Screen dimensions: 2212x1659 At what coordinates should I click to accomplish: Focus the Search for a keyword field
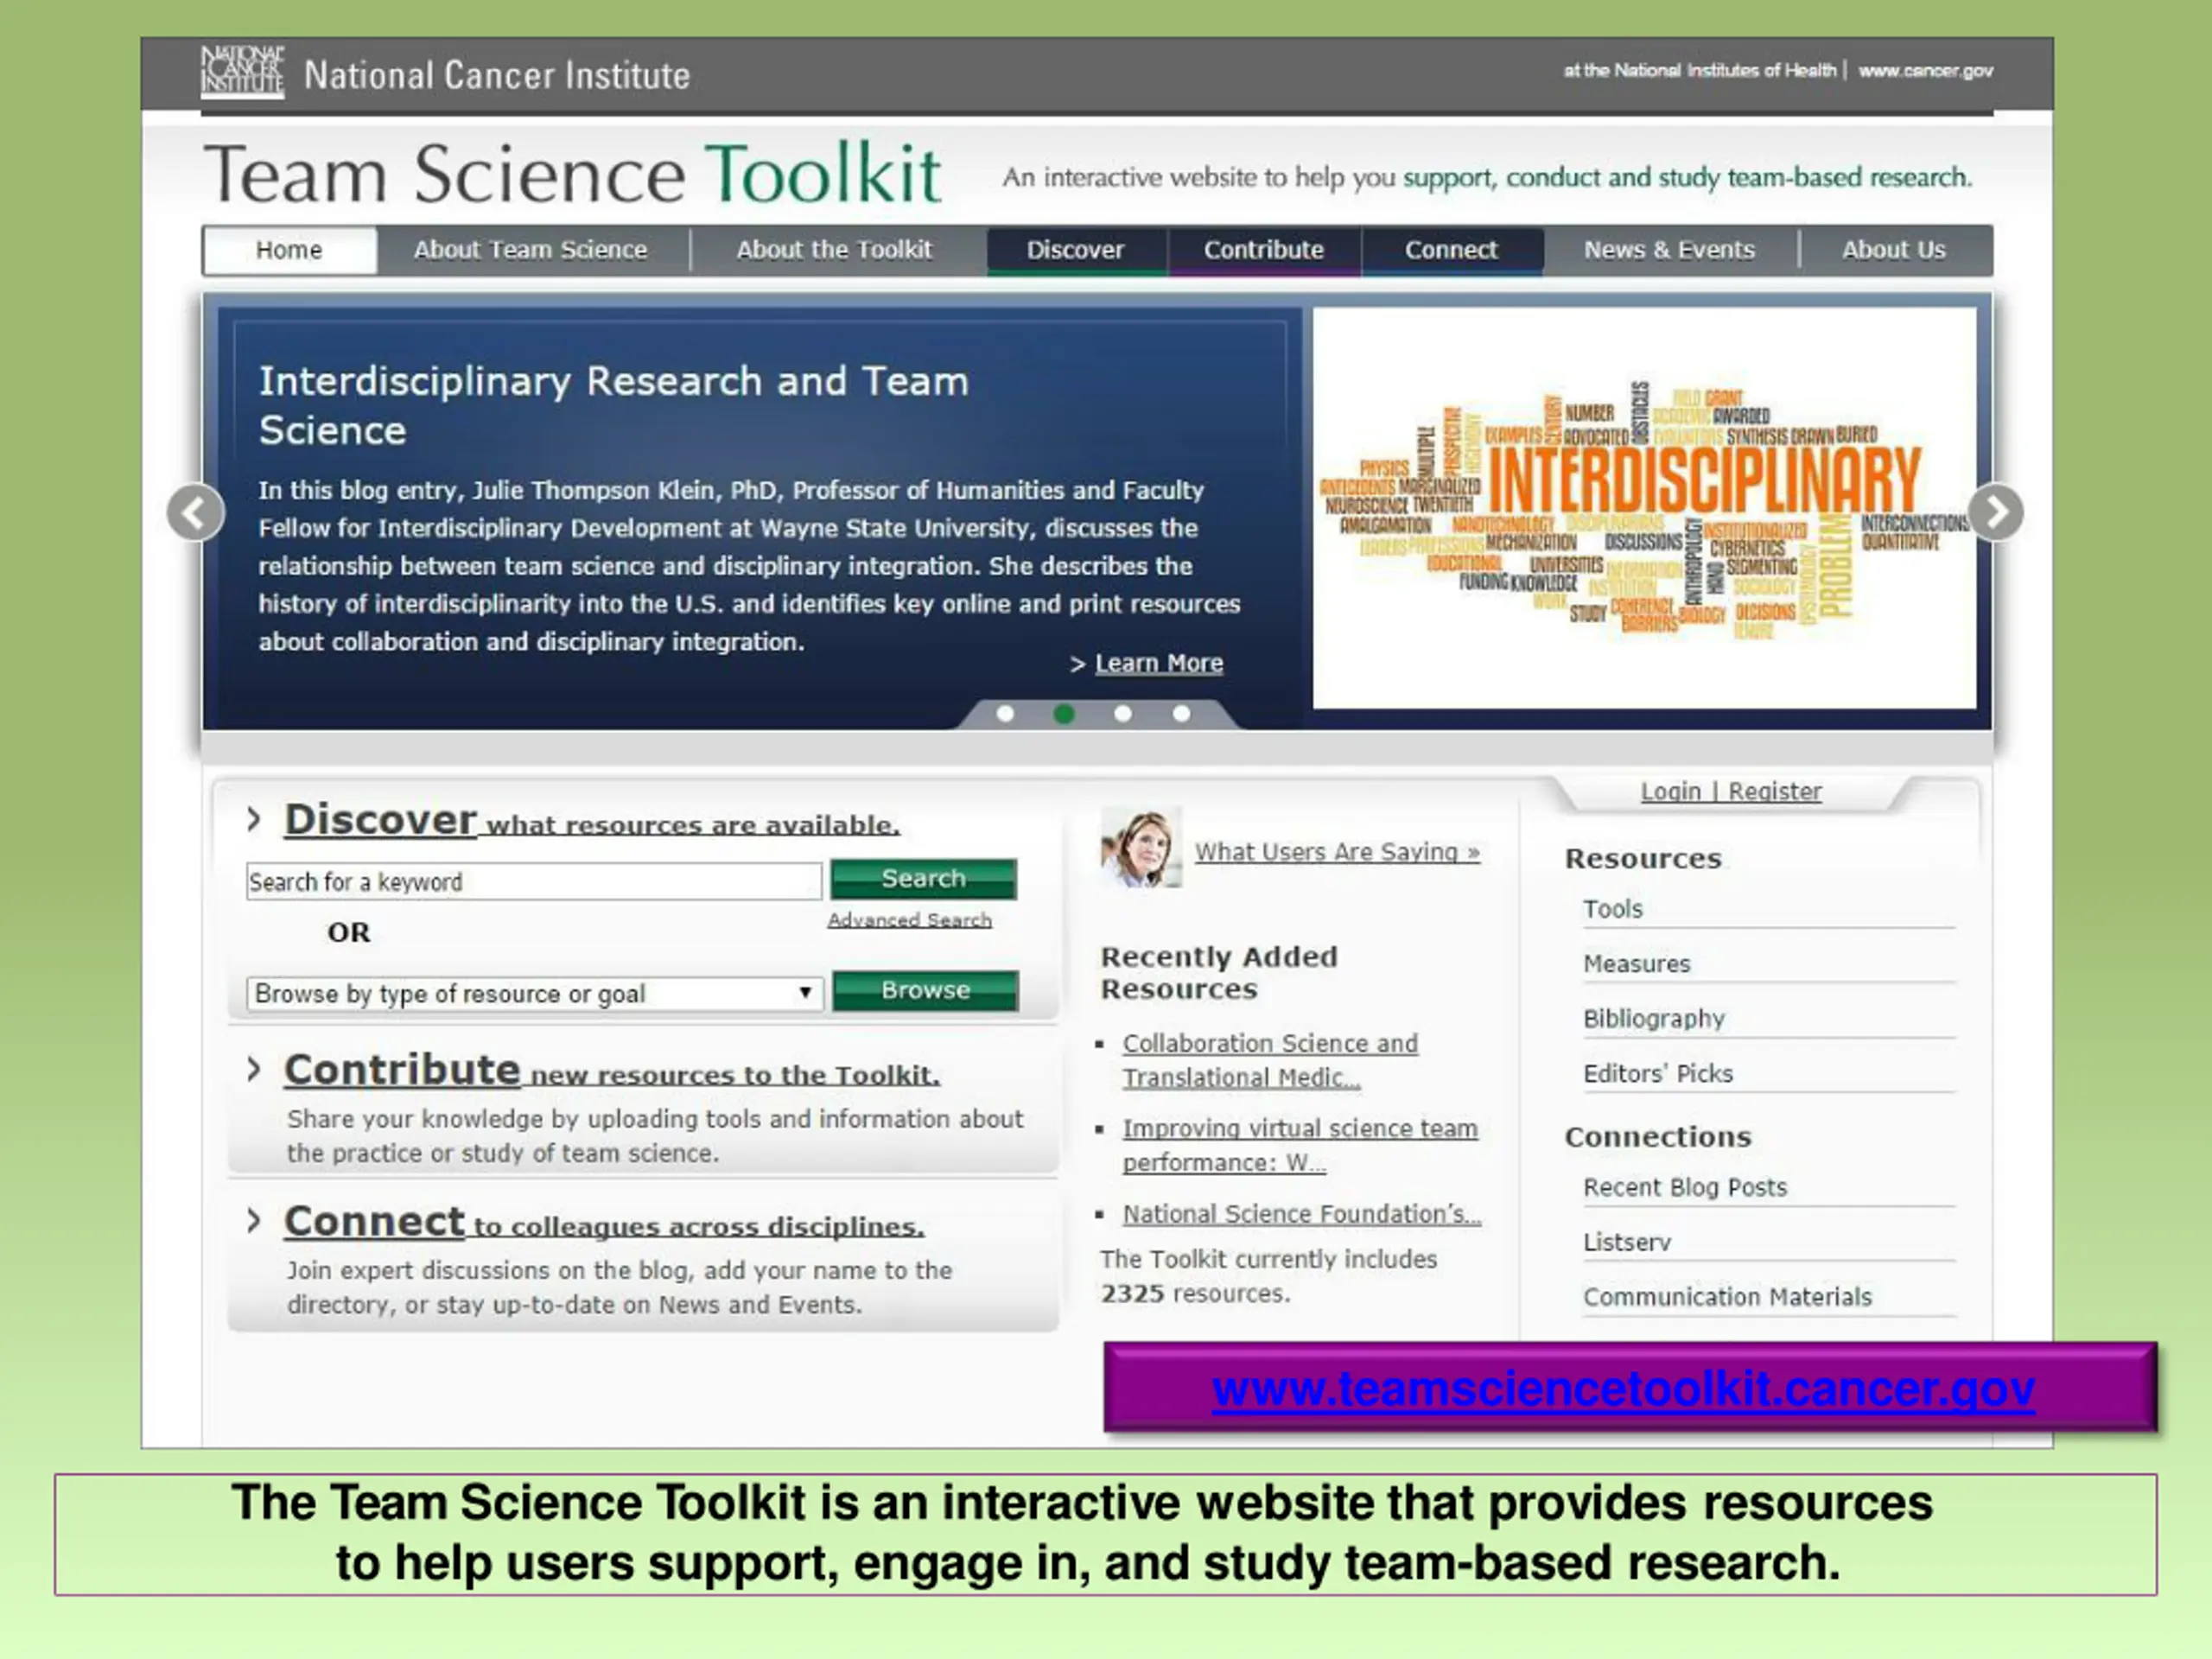[x=534, y=882]
